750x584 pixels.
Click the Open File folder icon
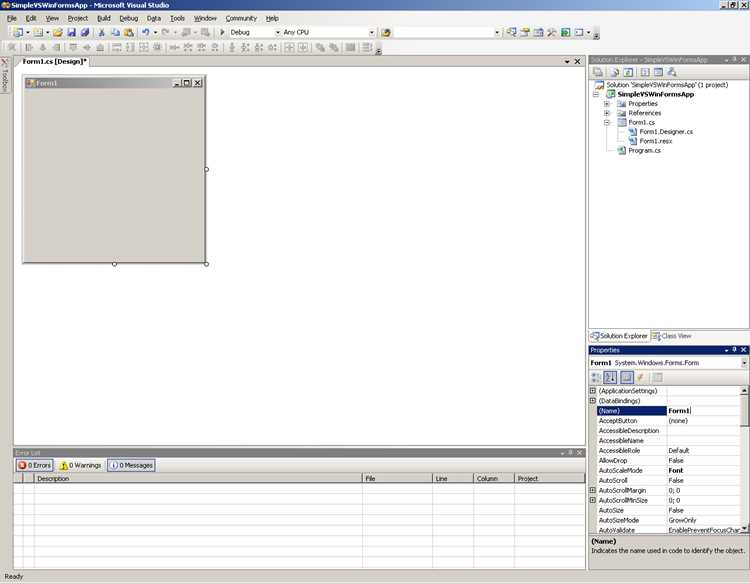[x=57, y=33]
